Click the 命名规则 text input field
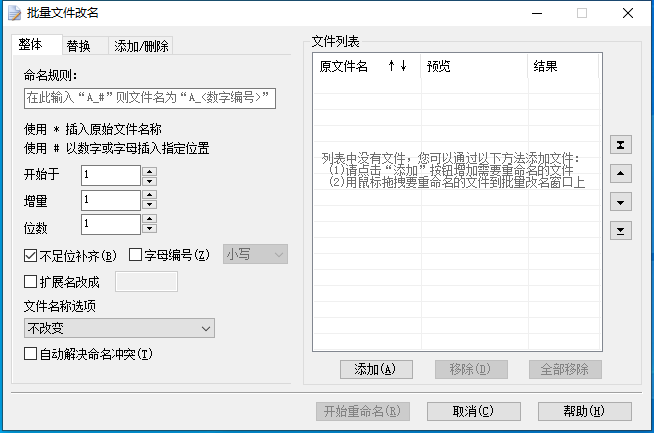Screen dimensions: 654x433 [148, 98]
